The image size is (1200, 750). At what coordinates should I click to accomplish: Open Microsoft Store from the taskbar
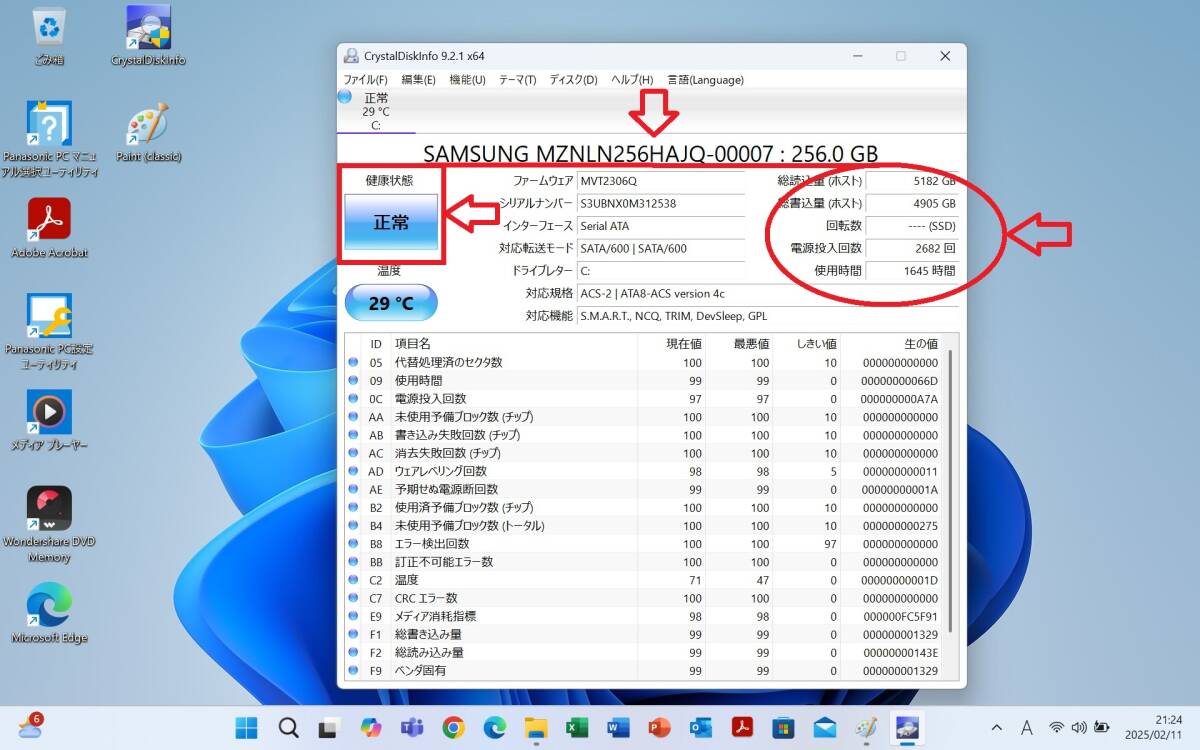tap(783, 727)
